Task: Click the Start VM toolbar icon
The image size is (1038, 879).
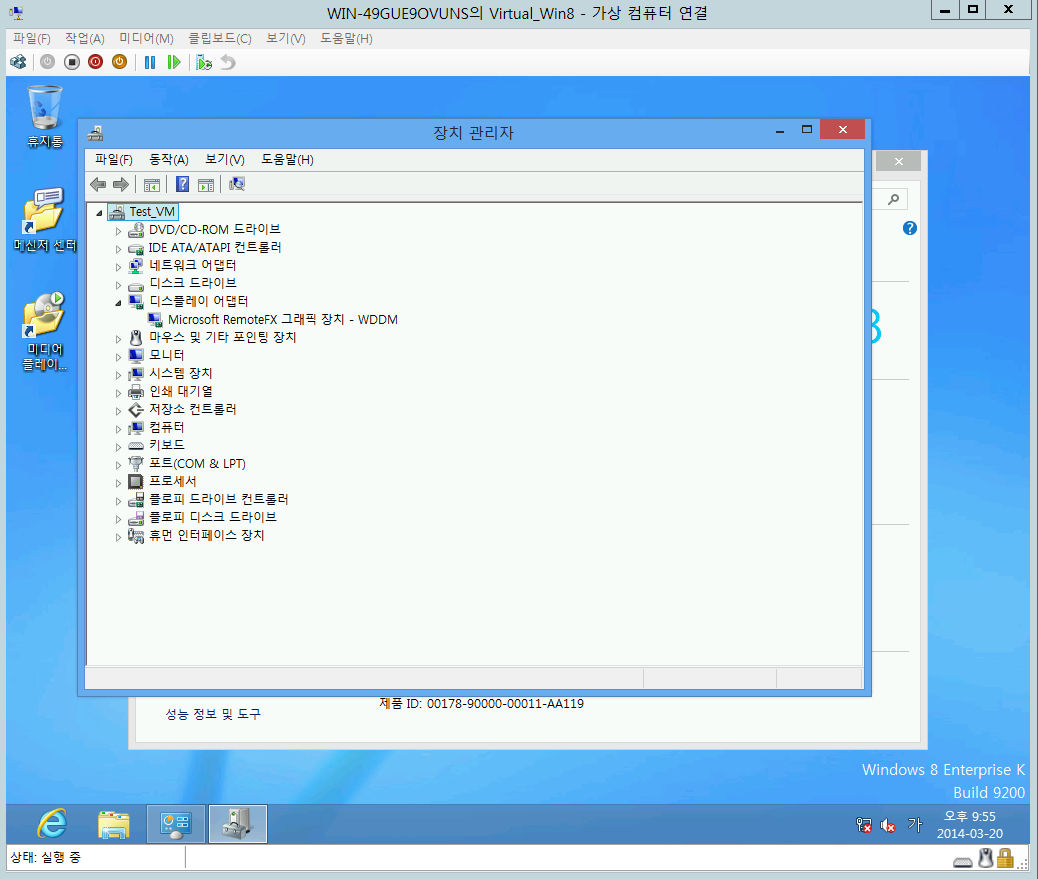Action: 48,62
